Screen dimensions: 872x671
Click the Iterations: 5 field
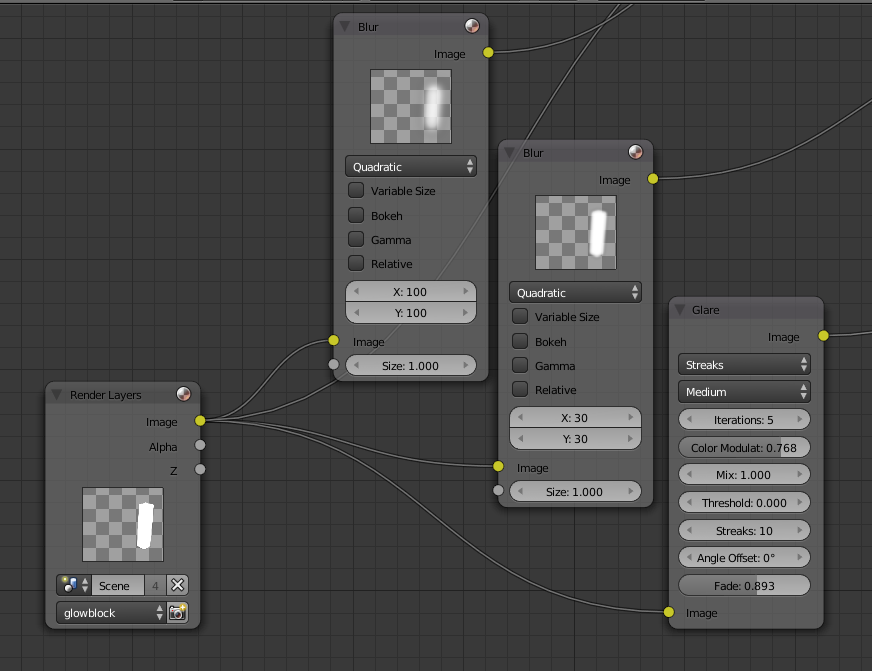click(744, 420)
